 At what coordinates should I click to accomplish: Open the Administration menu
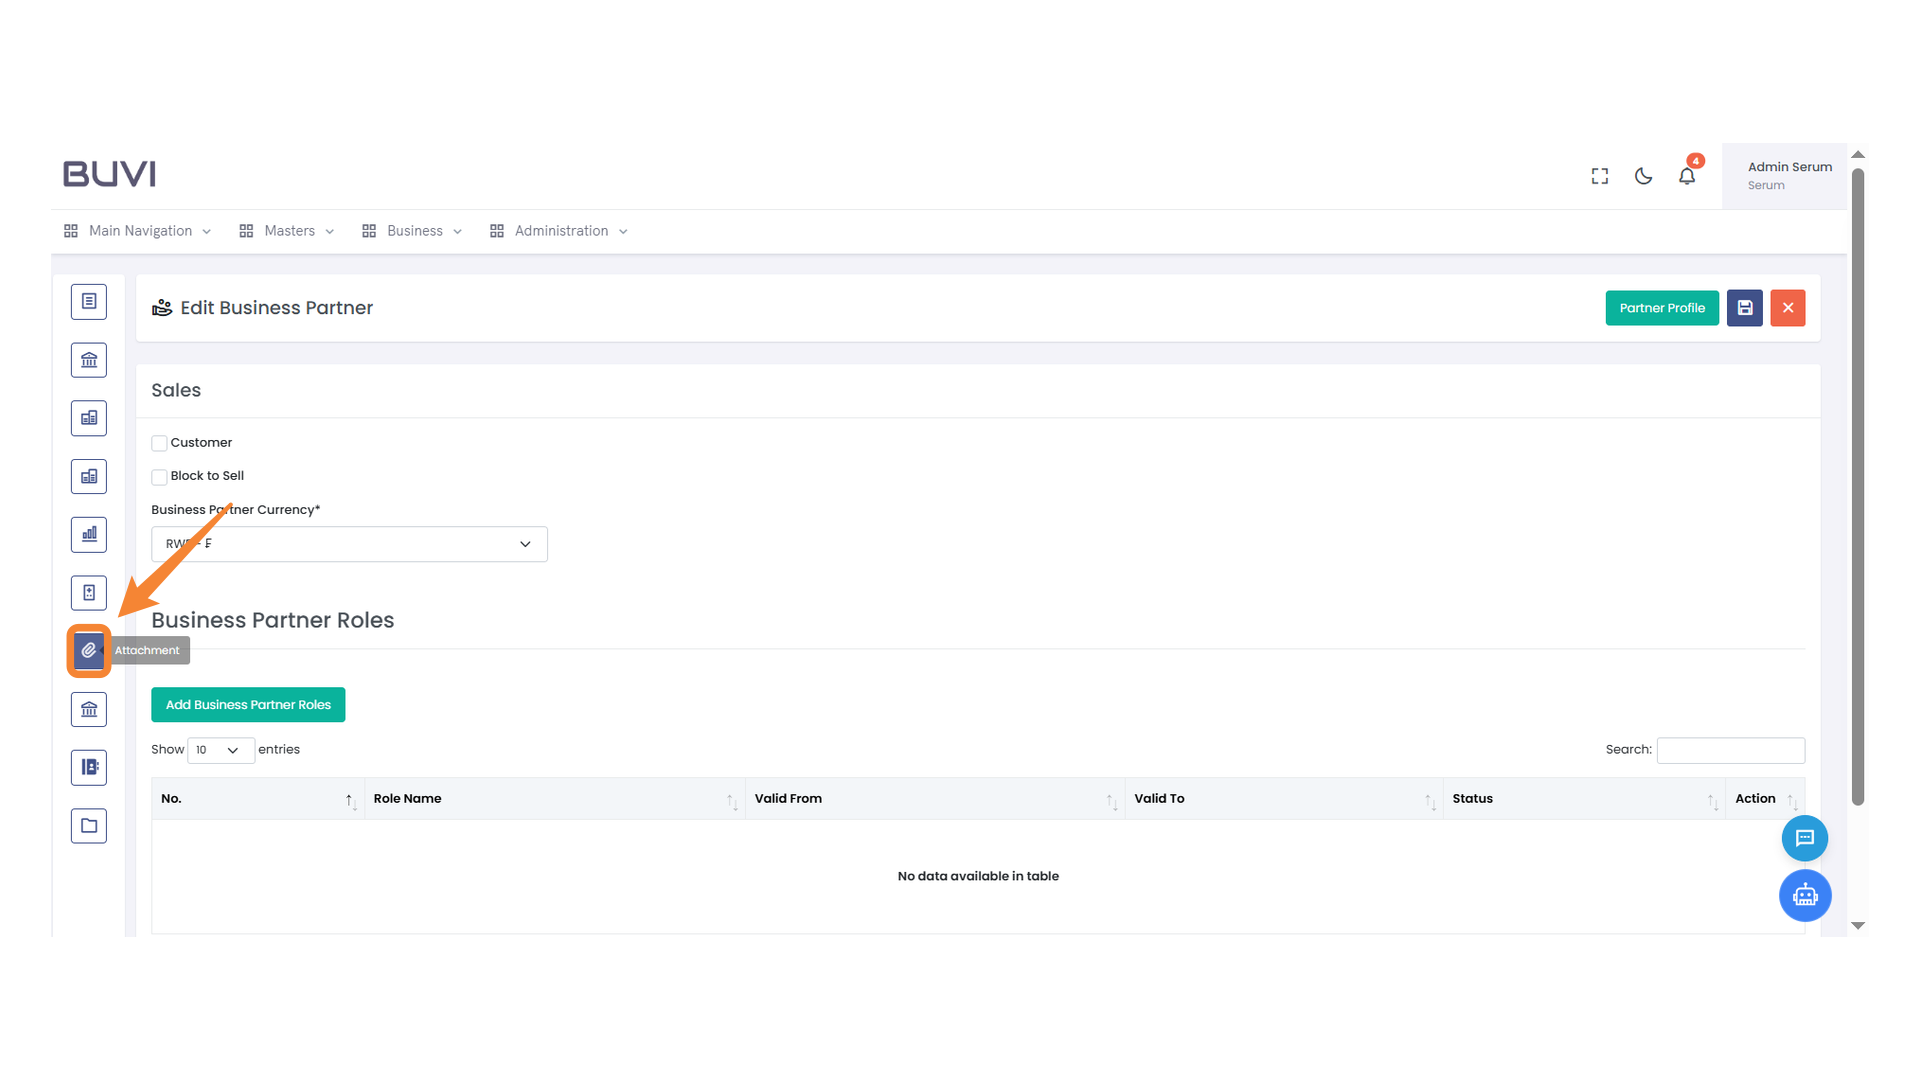click(x=560, y=231)
